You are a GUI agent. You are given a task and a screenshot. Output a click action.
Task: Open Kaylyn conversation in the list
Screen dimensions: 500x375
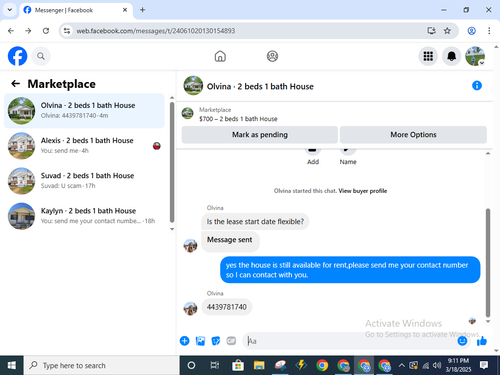pos(84,216)
